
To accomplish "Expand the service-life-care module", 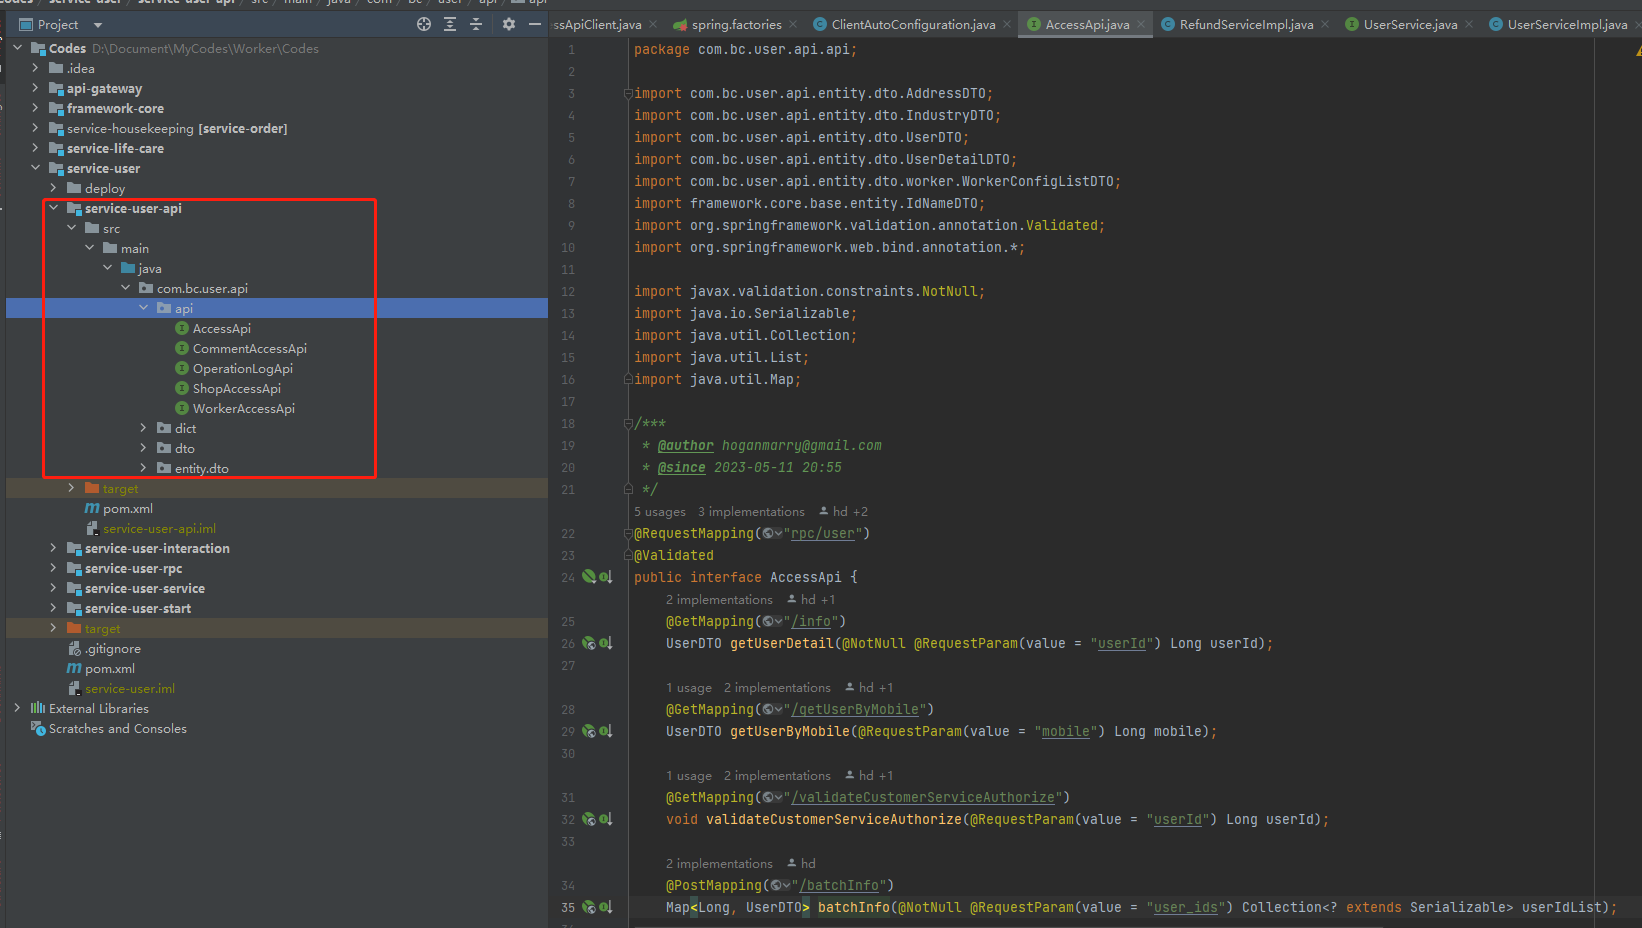I will point(36,148).
